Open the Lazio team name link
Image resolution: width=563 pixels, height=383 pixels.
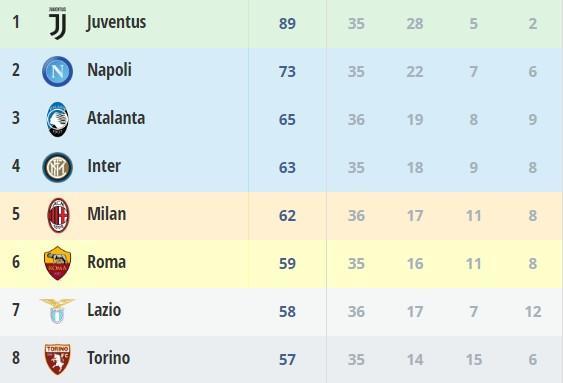pos(104,310)
